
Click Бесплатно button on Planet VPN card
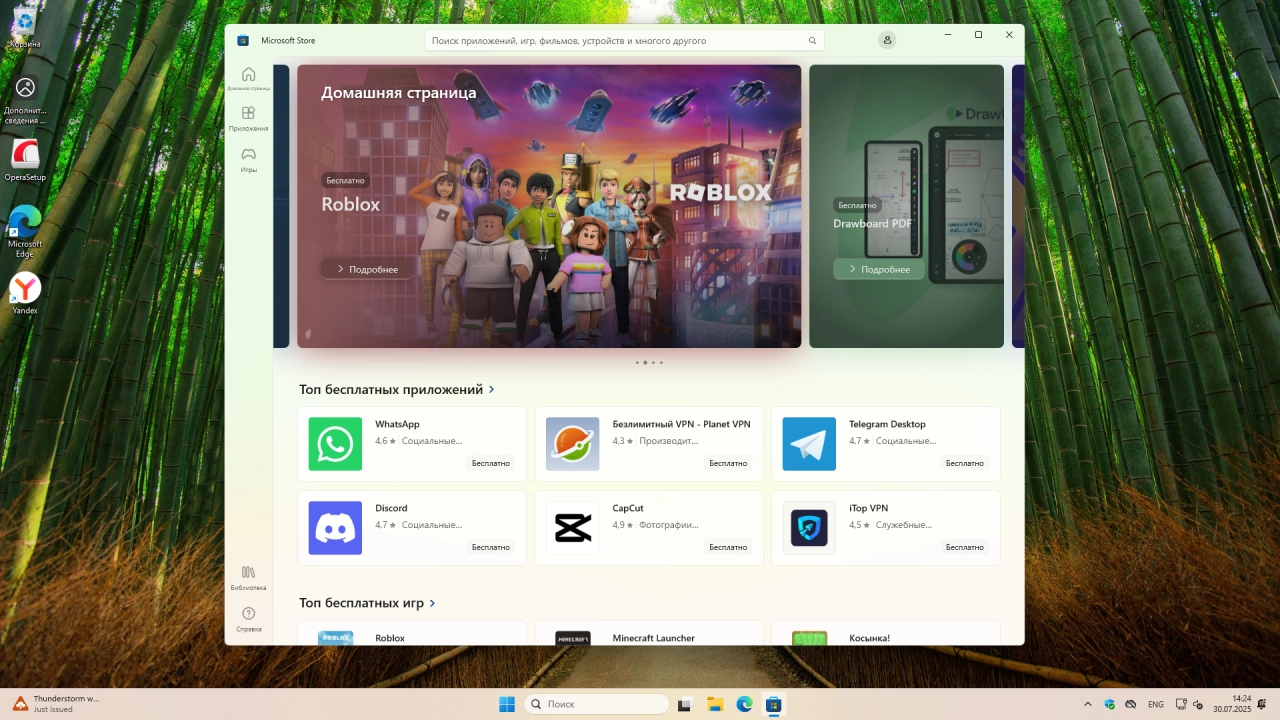click(728, 463)
